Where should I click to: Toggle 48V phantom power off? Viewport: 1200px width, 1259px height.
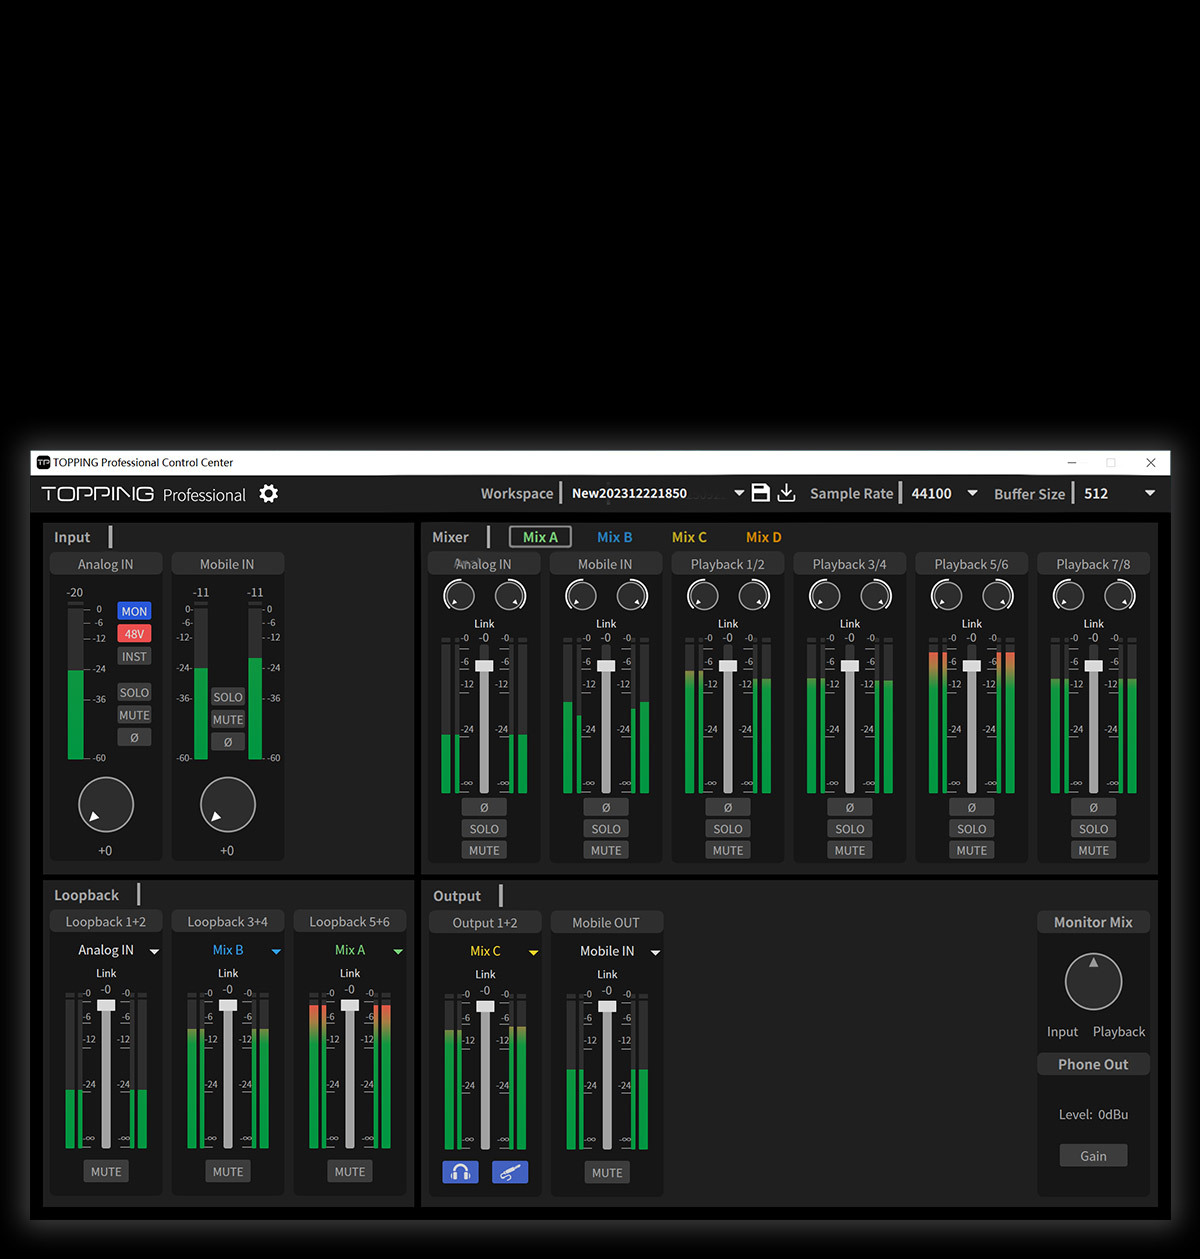pos(134,634)
